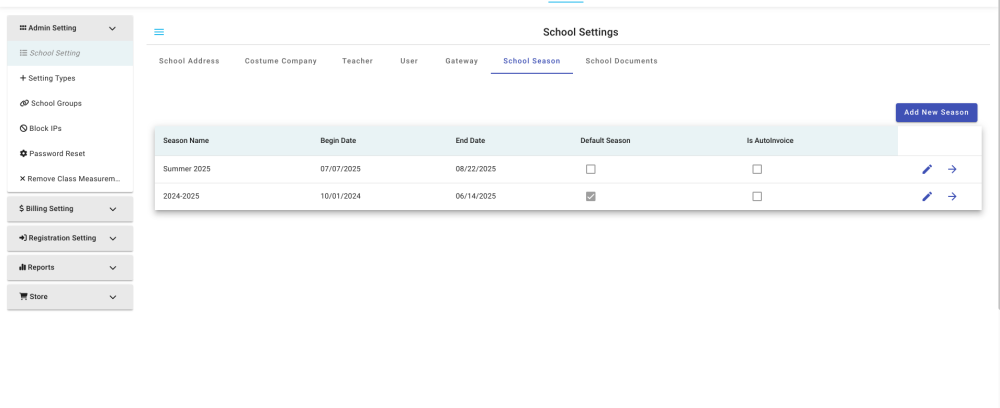Open the School Documents tab

(x=621, y=61)
